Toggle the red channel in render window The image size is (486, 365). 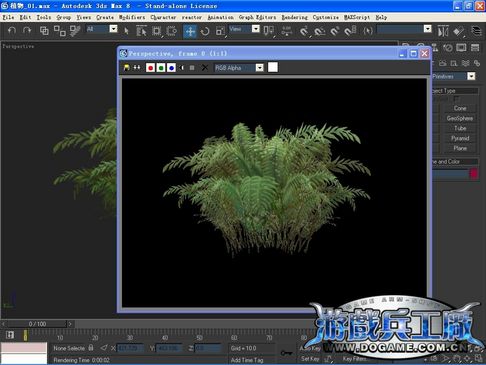coord(150,68)
